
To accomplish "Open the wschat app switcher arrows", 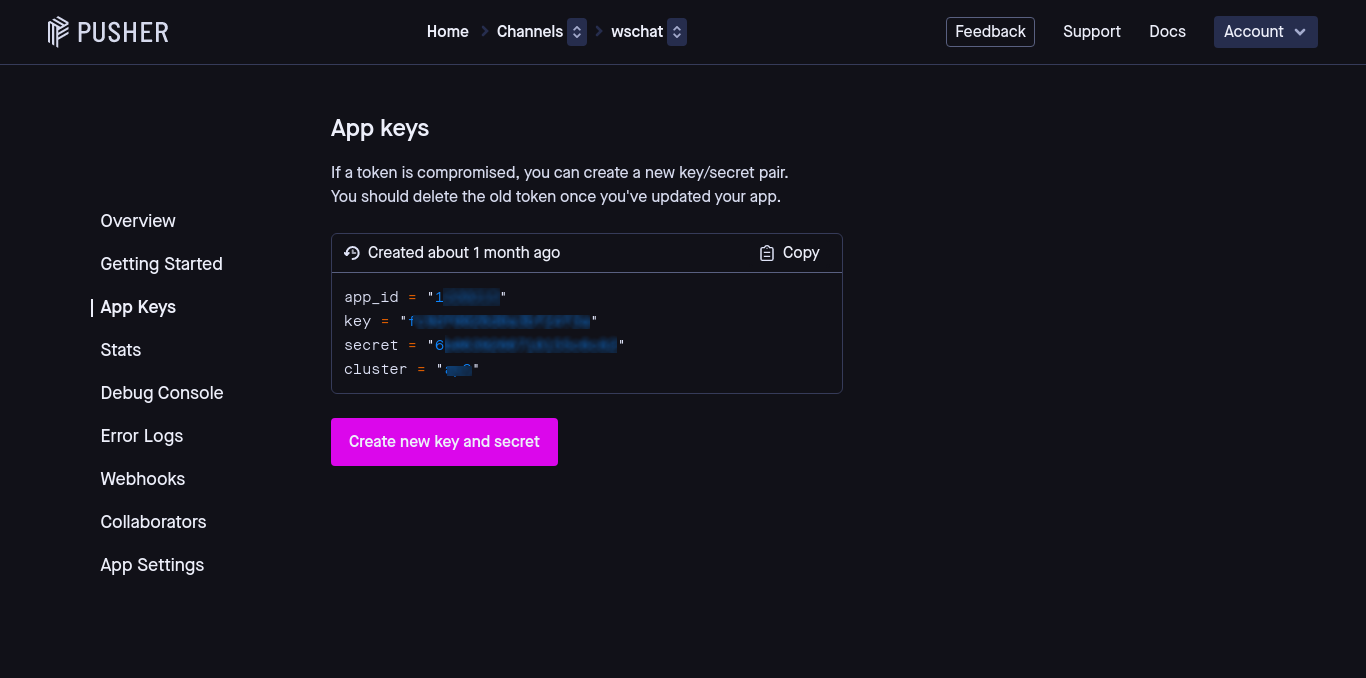I will click(677, 32).
